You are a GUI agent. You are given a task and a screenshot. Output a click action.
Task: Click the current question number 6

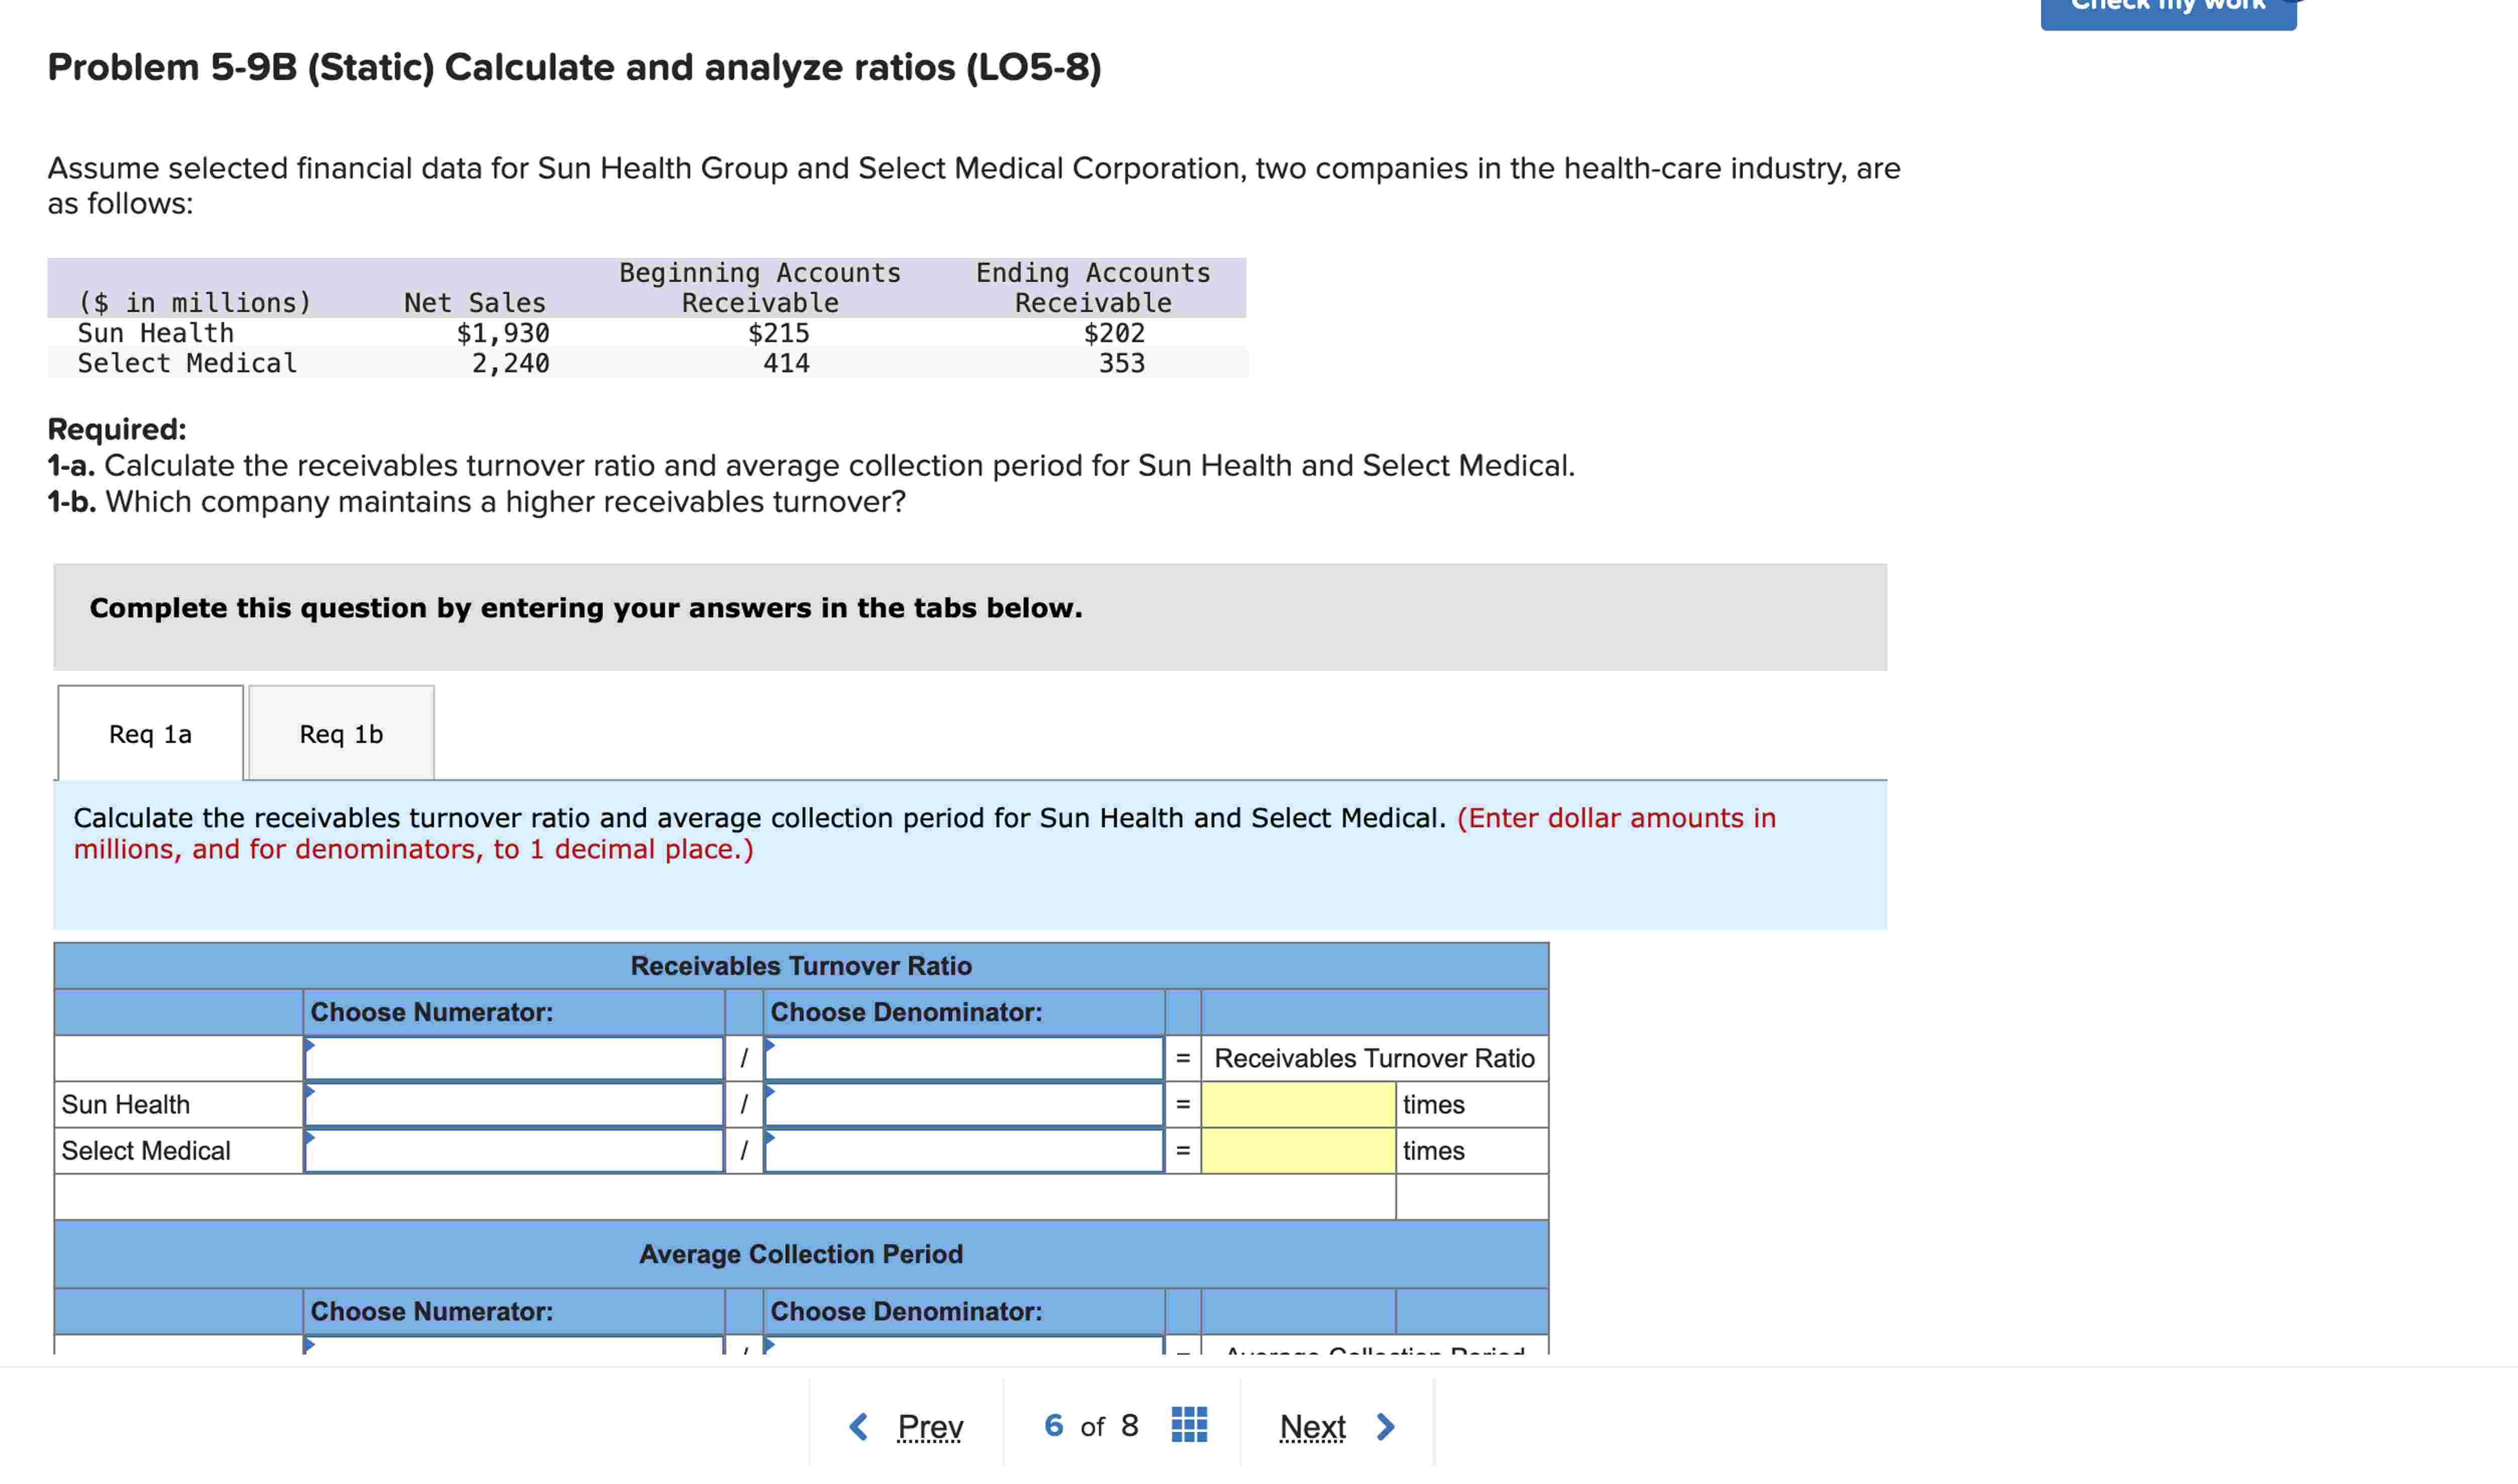[1053, 1425]
